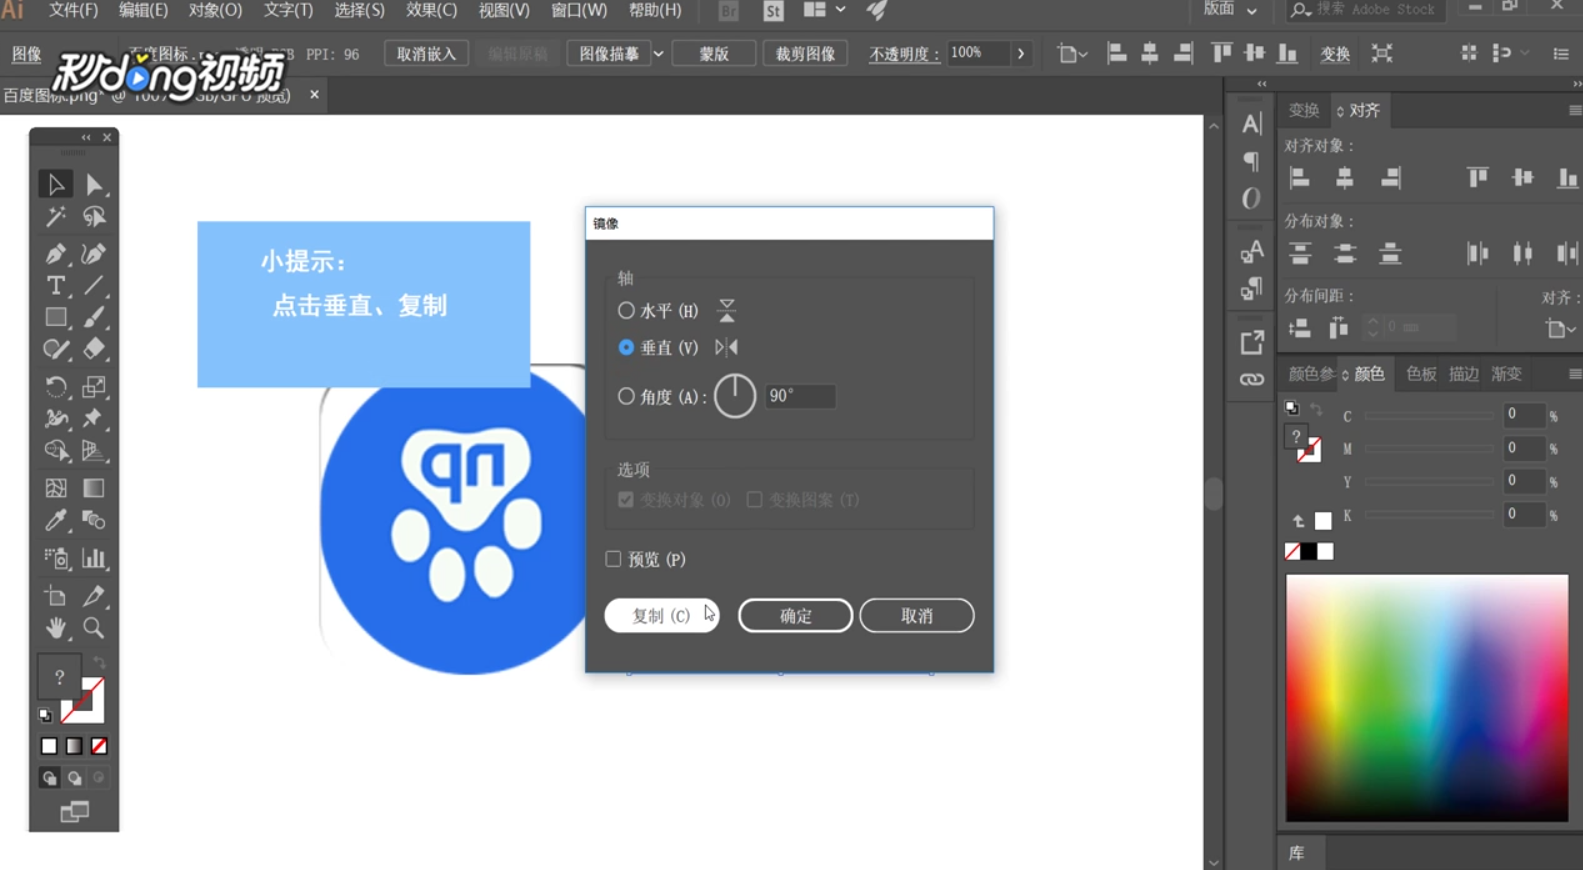Select the Eraser tool

[94, 349]
